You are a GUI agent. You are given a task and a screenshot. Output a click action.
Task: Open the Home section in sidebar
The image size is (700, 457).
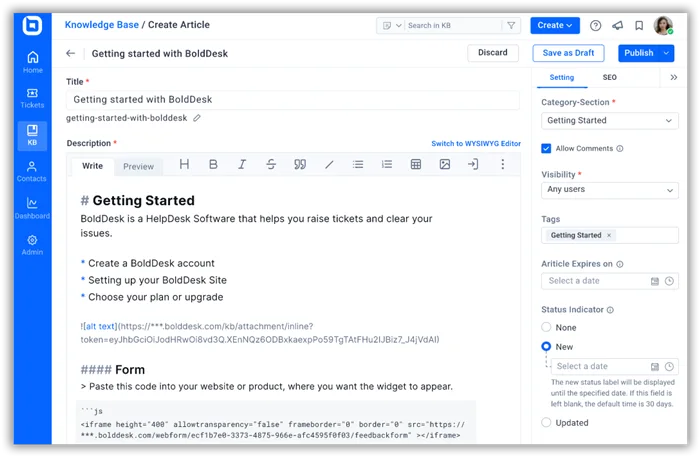33,62
